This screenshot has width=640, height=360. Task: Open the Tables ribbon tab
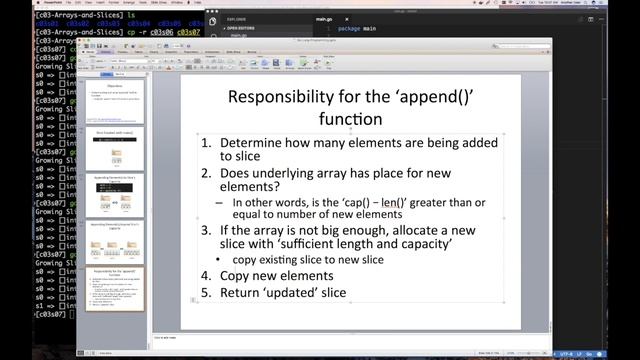pos(139,52)
